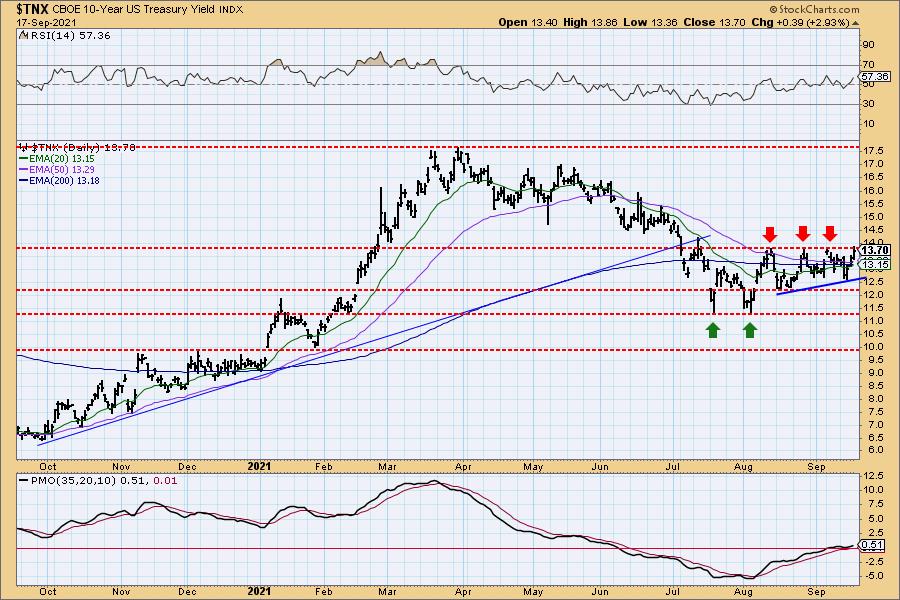Click the 12.5 label on the PMO axis
The width and height of the screenshot is (900, 600).
872,476
